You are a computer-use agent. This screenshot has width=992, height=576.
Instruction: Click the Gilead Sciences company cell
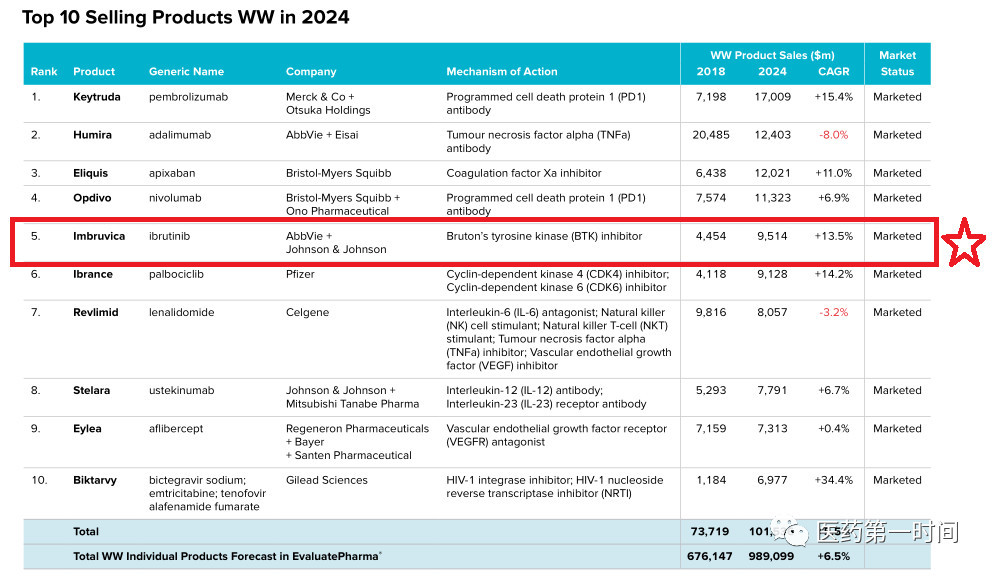tap(326, 480)
